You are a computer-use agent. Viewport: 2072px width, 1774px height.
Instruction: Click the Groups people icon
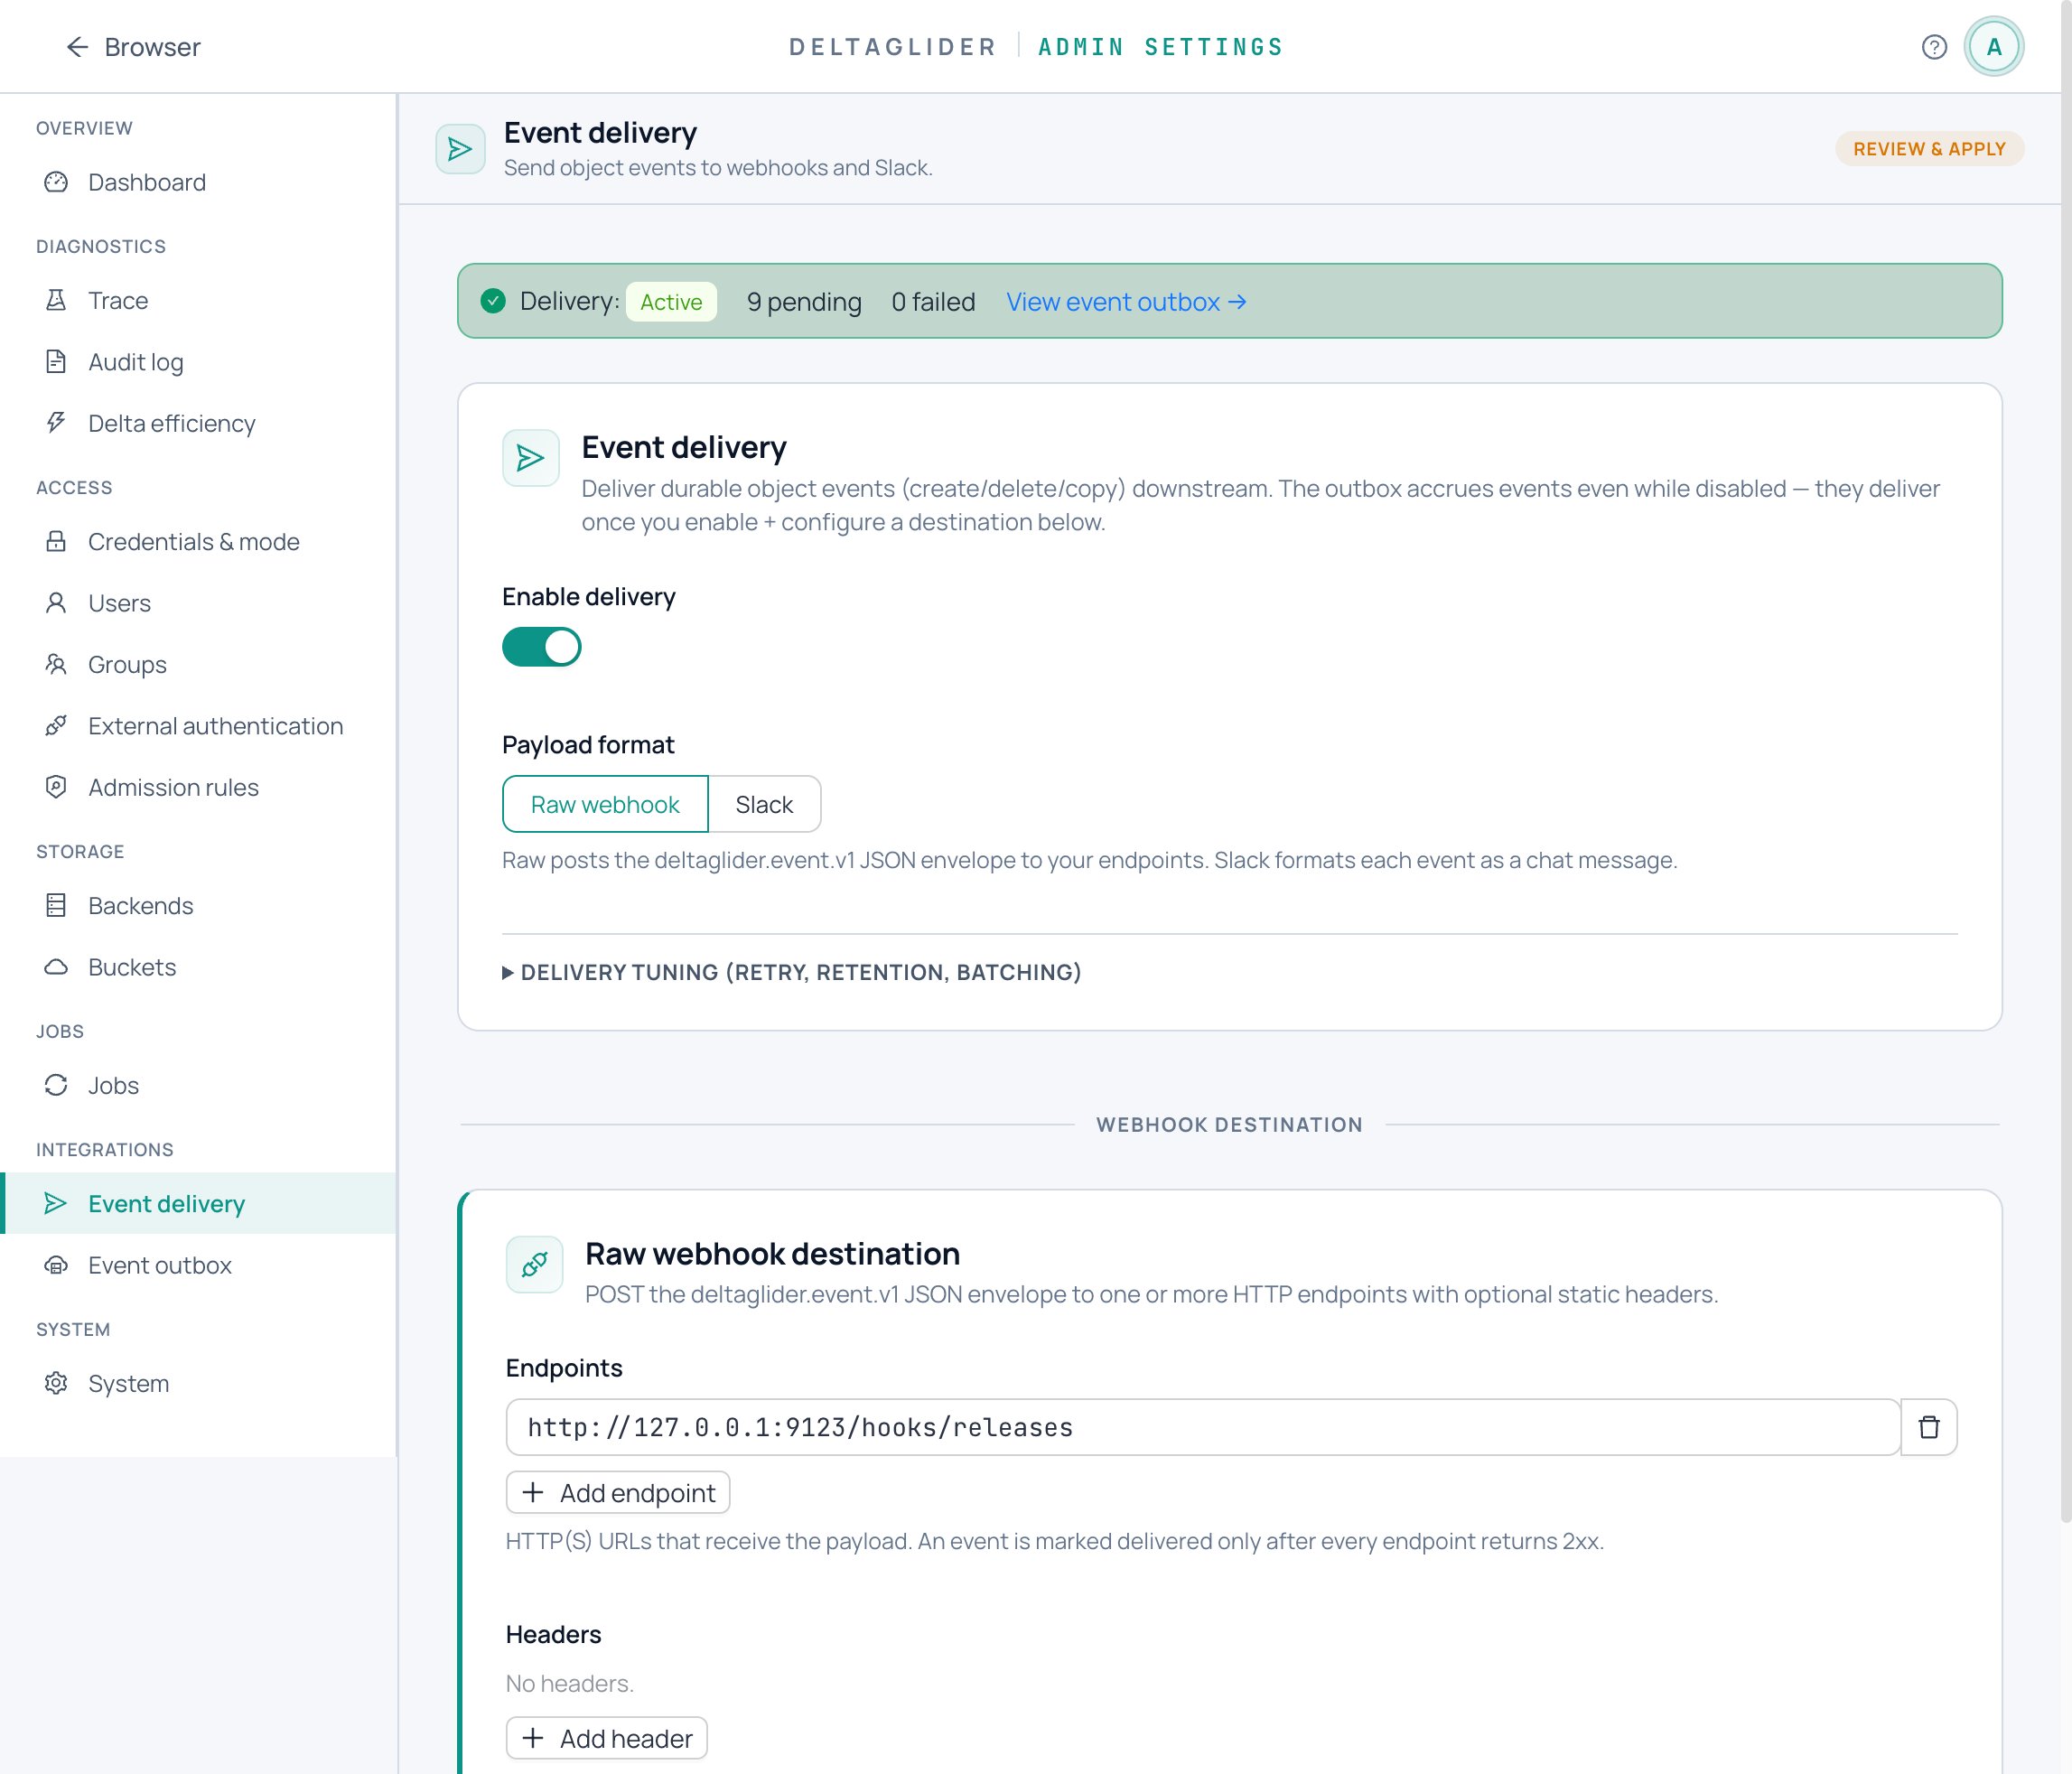pyautogui.click(x=56, y=664)
